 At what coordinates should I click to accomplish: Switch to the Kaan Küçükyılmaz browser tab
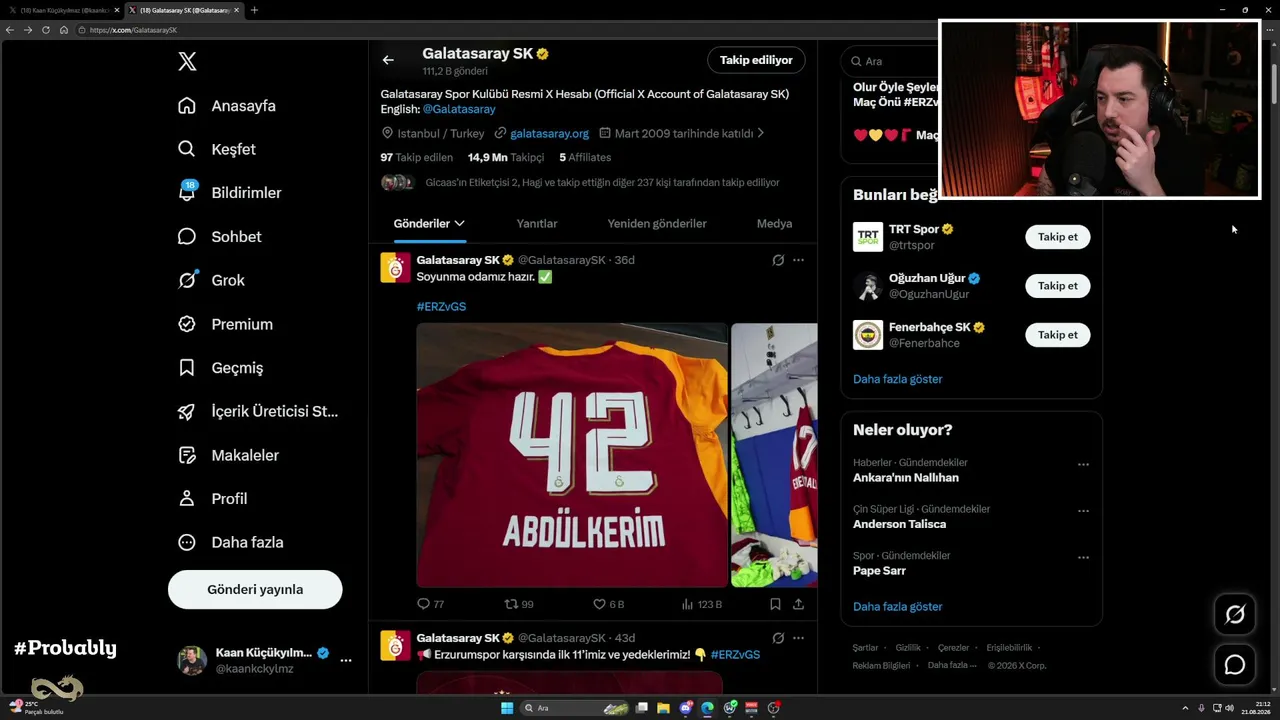click(65, 10)
